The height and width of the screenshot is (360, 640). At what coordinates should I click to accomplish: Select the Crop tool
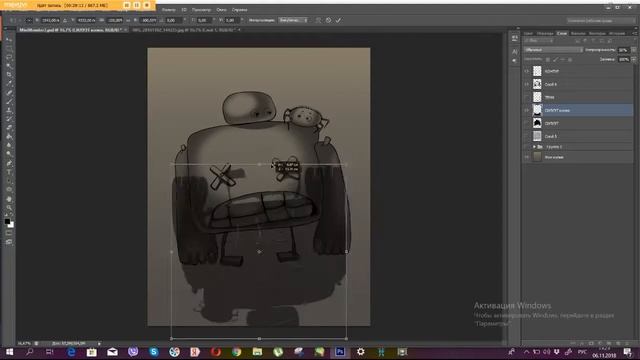9,75
